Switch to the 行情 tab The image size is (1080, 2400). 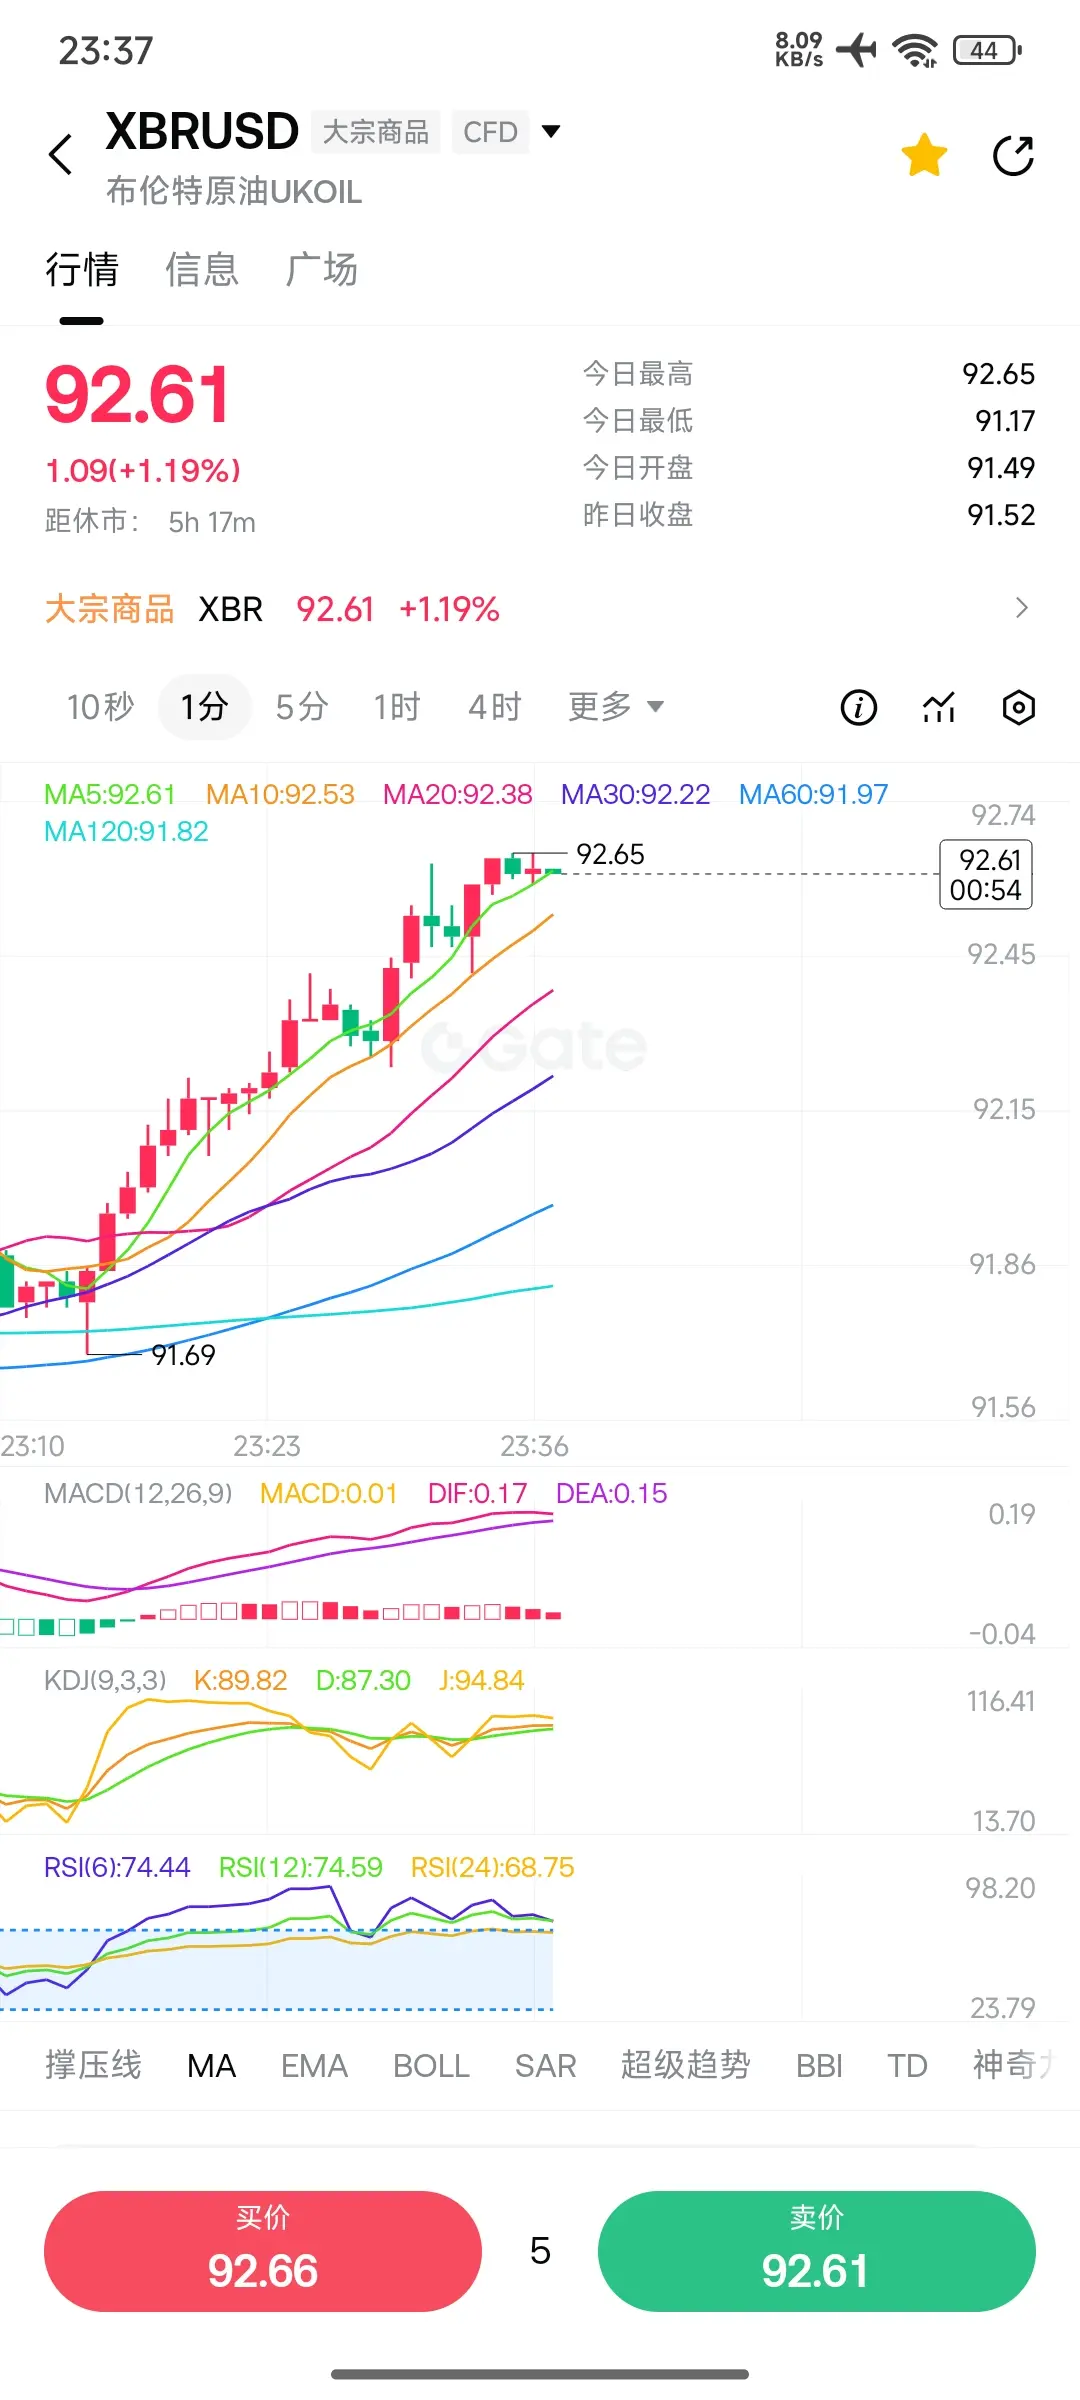pyautogui.click(x=82, y=270)
